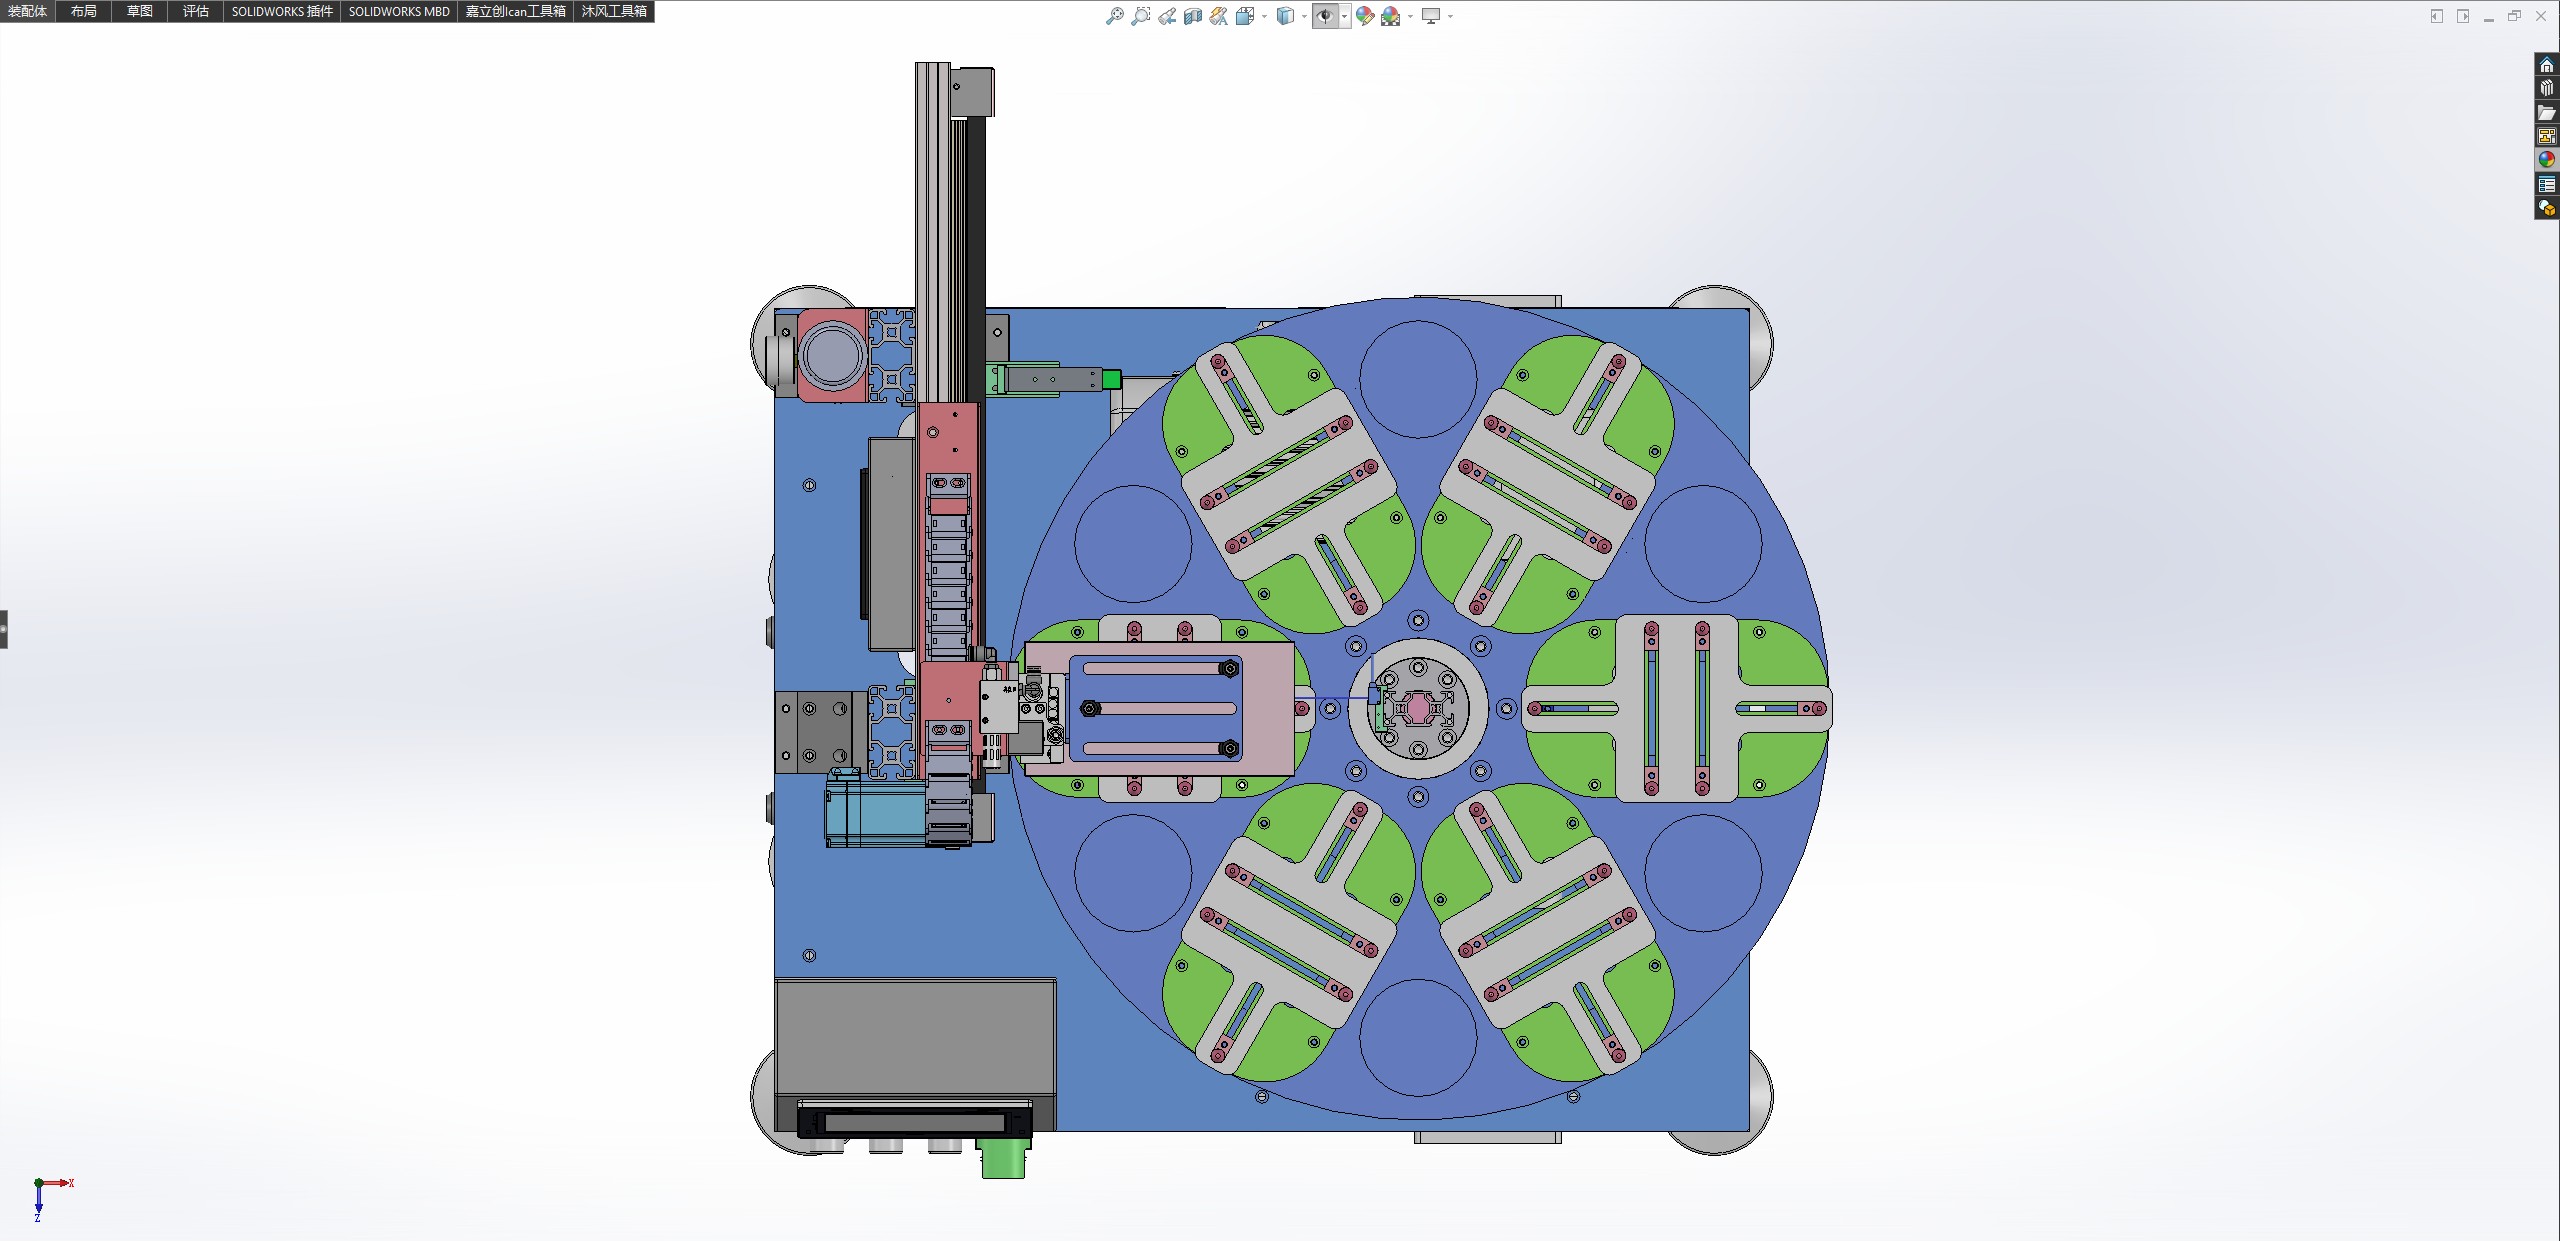
Task: Select the Zoom to Area tool
Action: [x=1140, y=16]
